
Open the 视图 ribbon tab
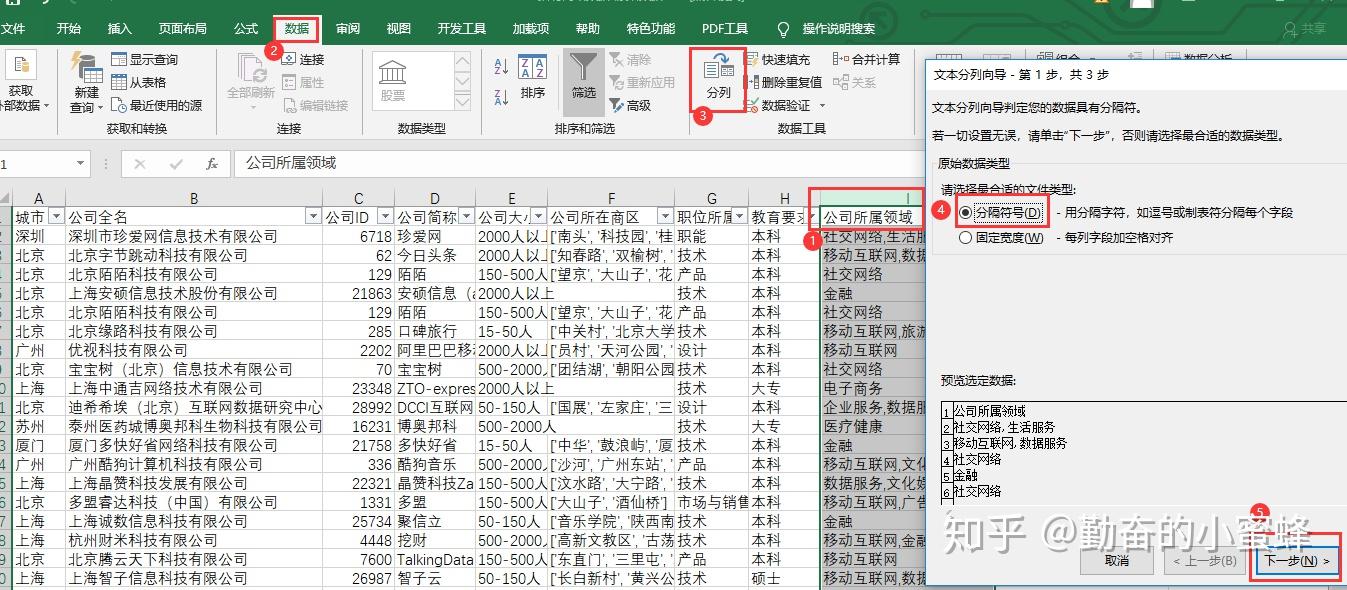click(399, 29)
